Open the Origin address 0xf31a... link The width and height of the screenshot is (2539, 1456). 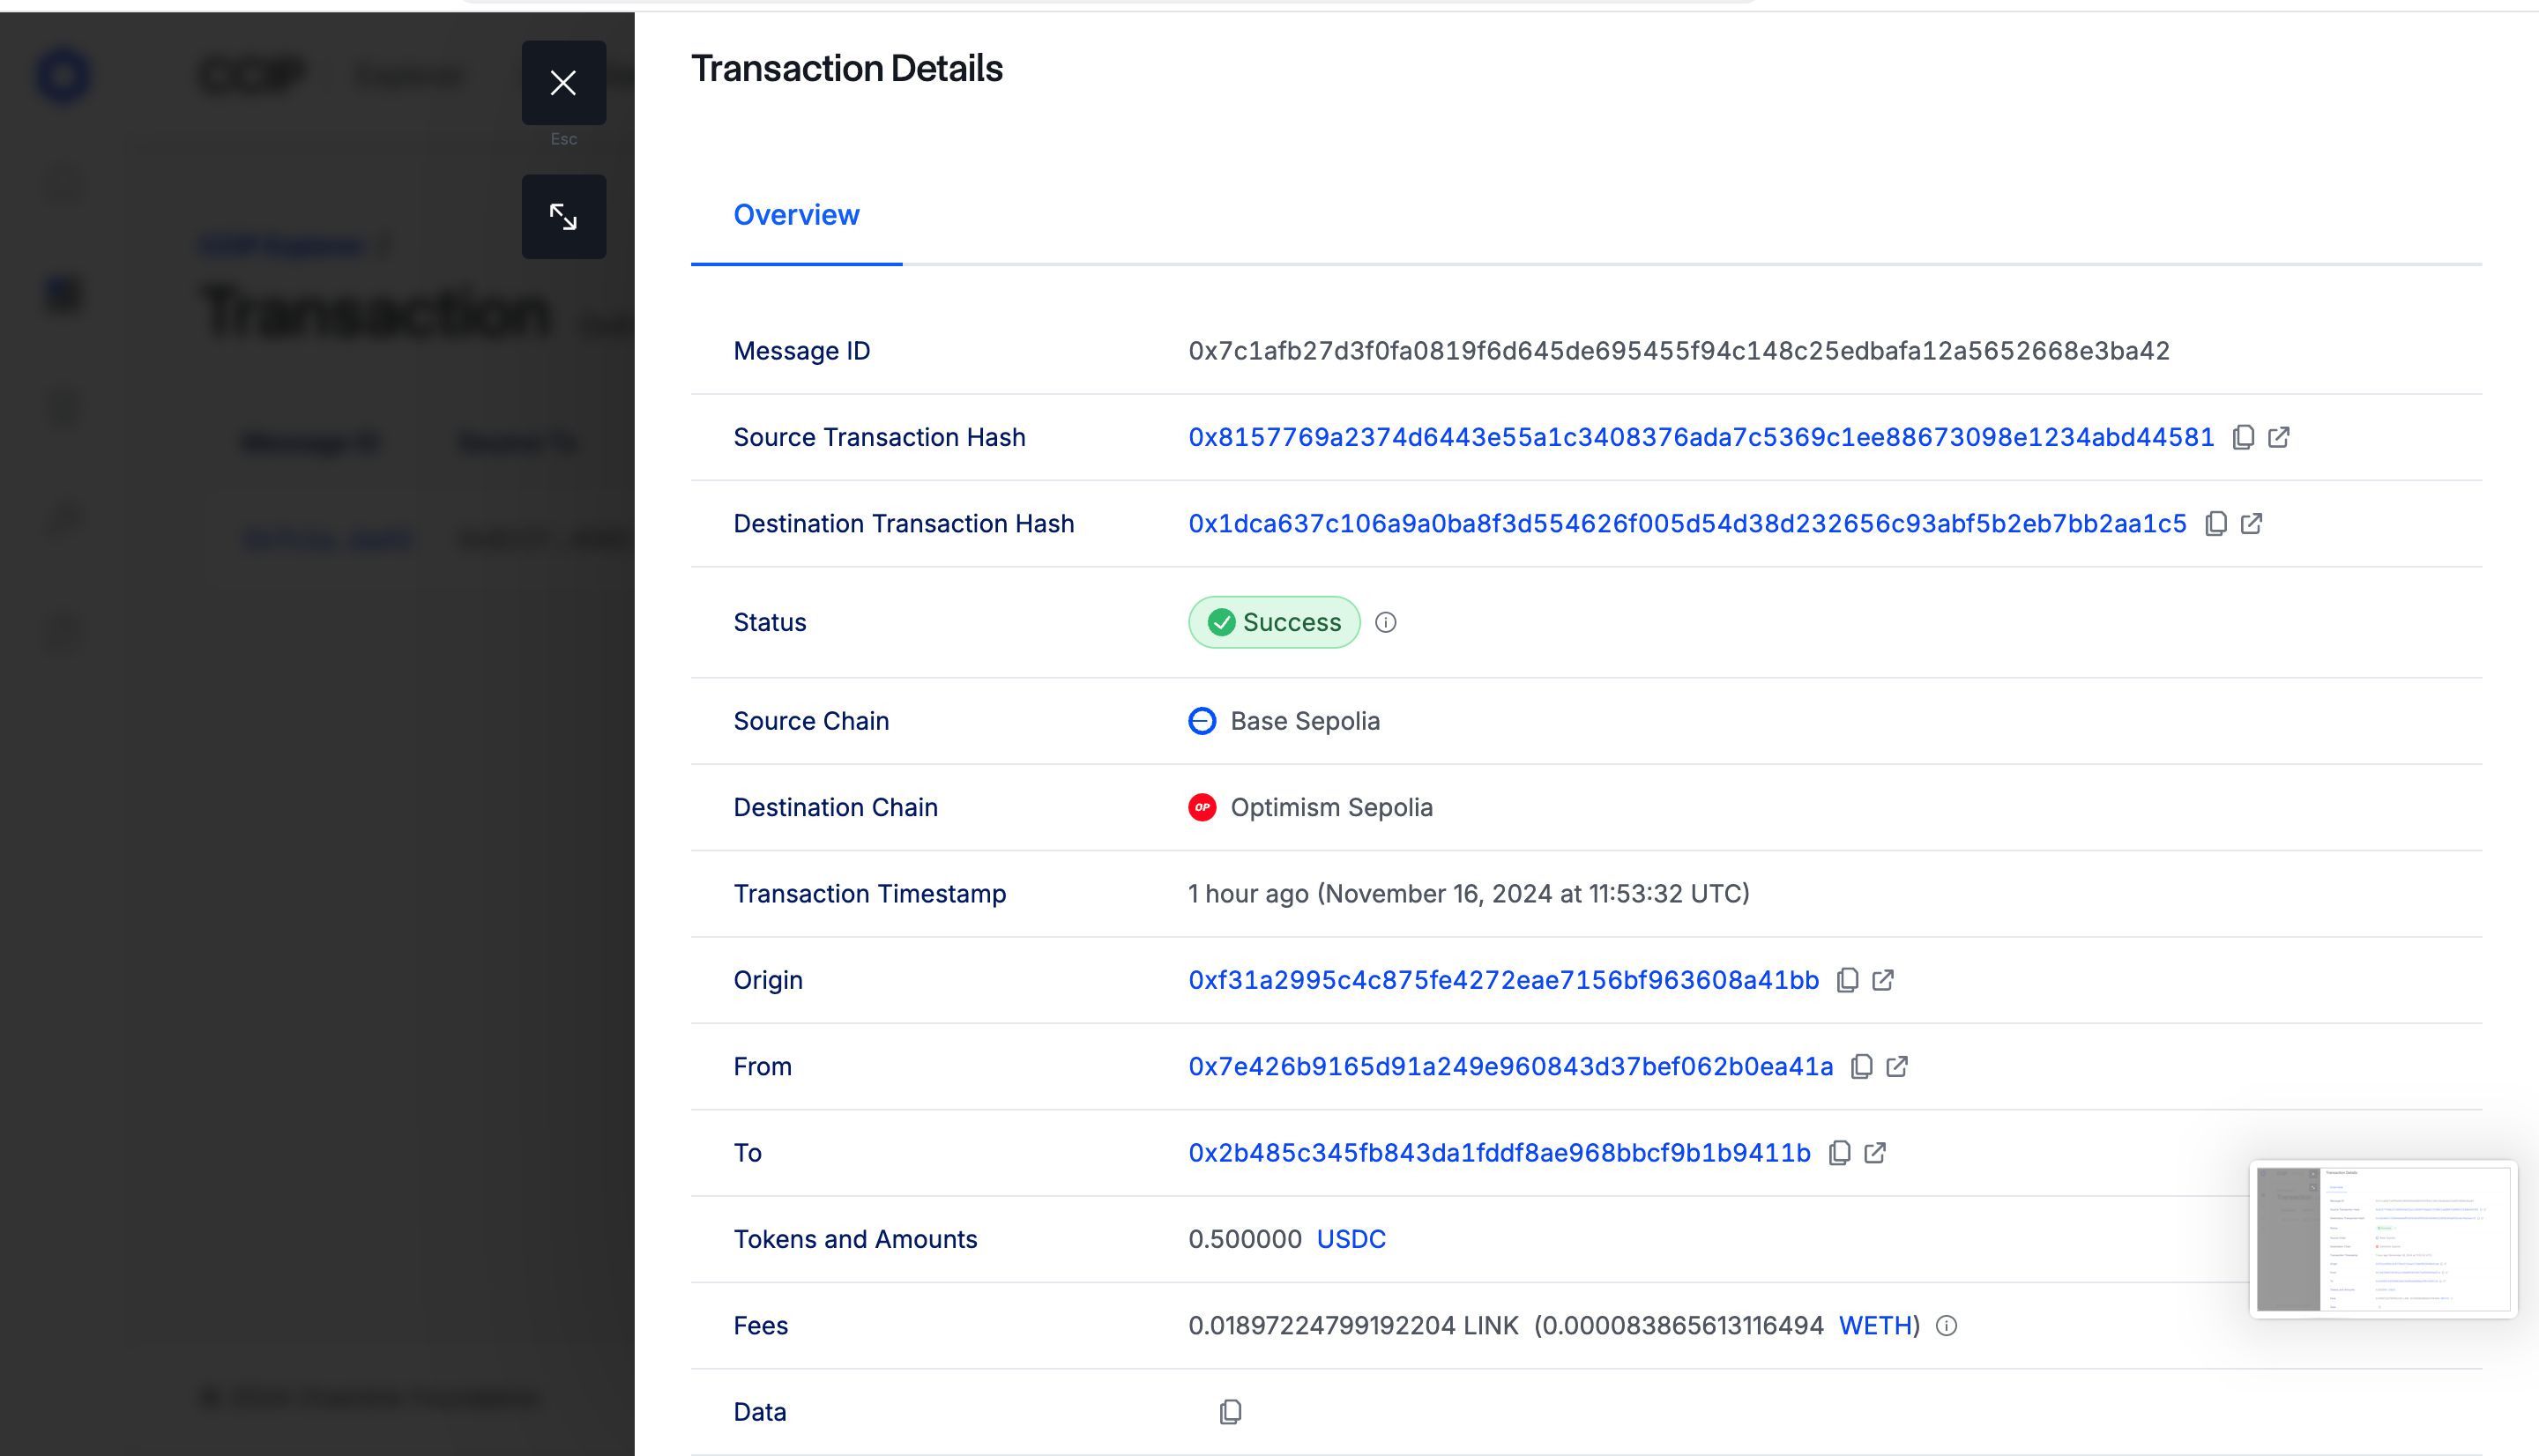click(x=1503, y=980)
